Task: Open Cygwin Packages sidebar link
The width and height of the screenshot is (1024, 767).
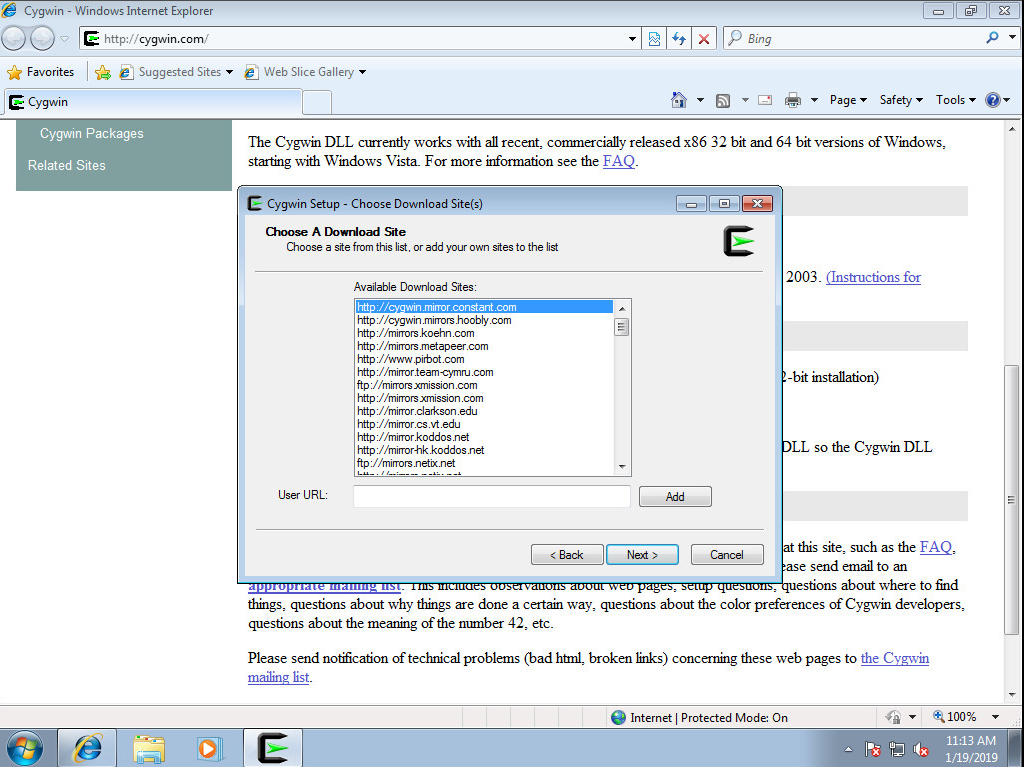Action: point(91,133)
